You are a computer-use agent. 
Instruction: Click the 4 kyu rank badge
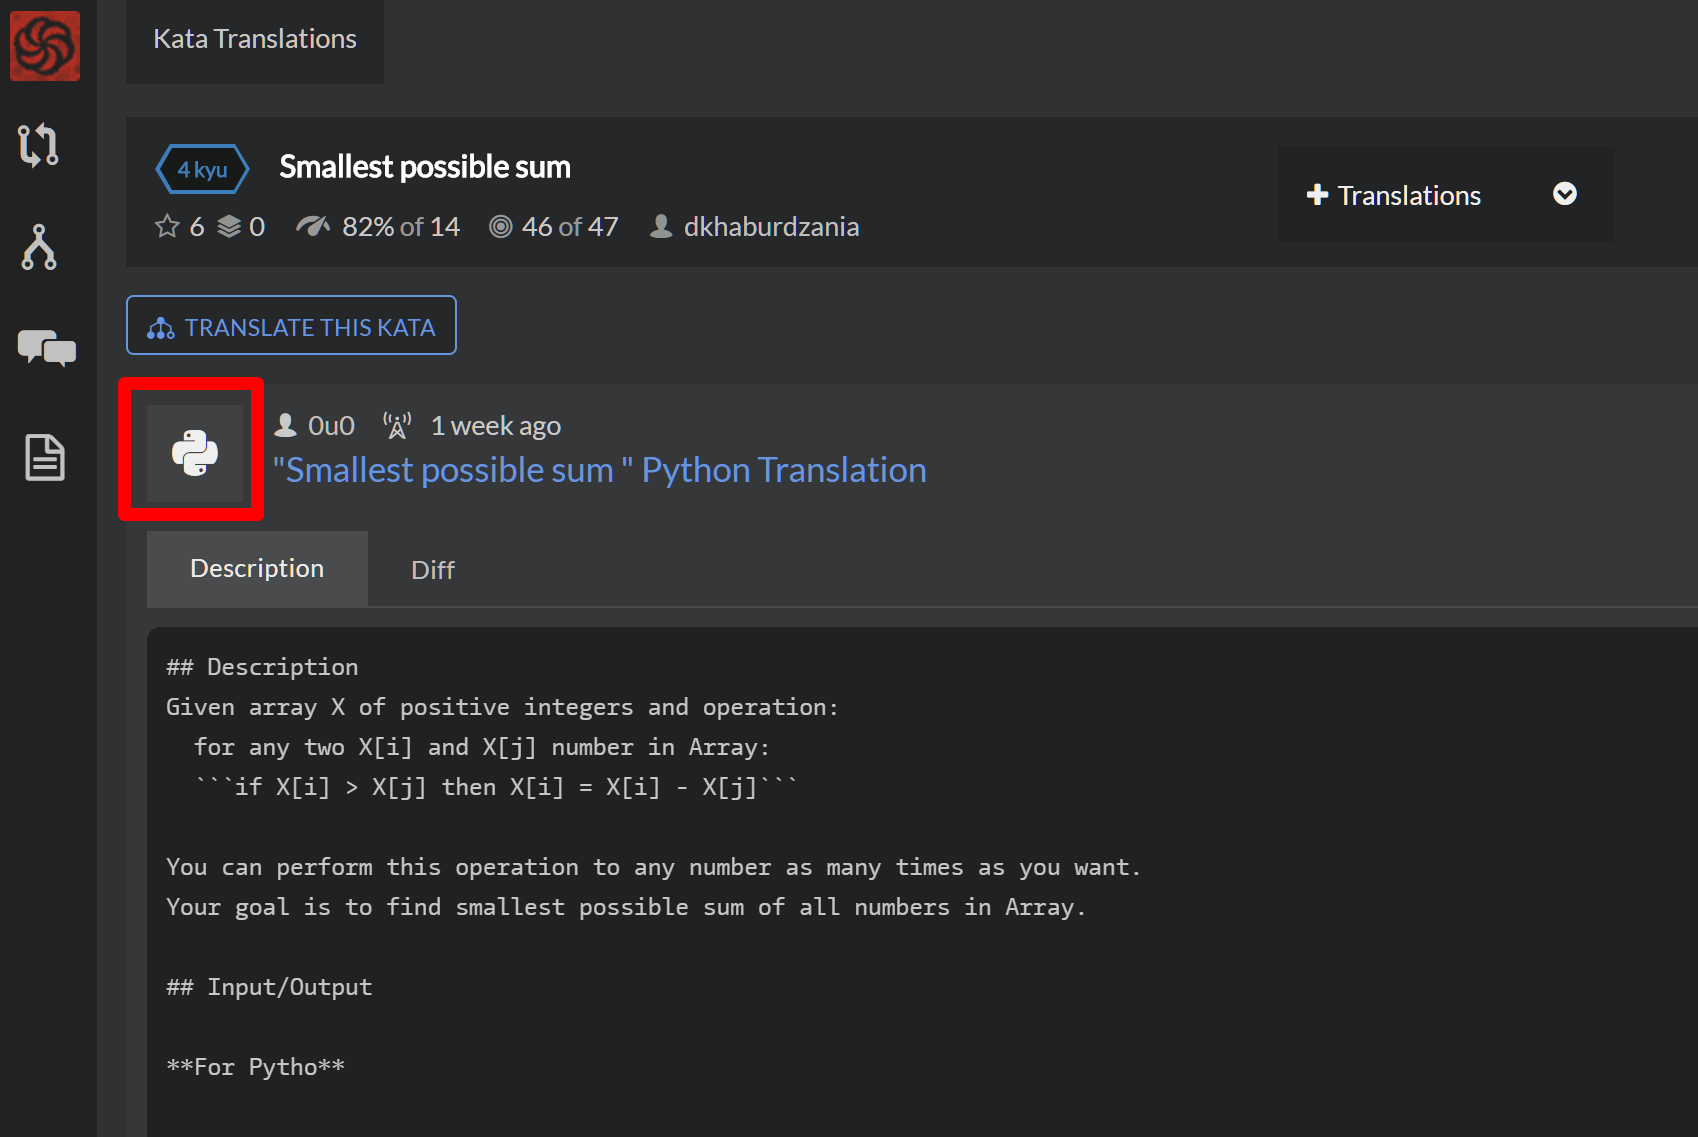point(202,170)
